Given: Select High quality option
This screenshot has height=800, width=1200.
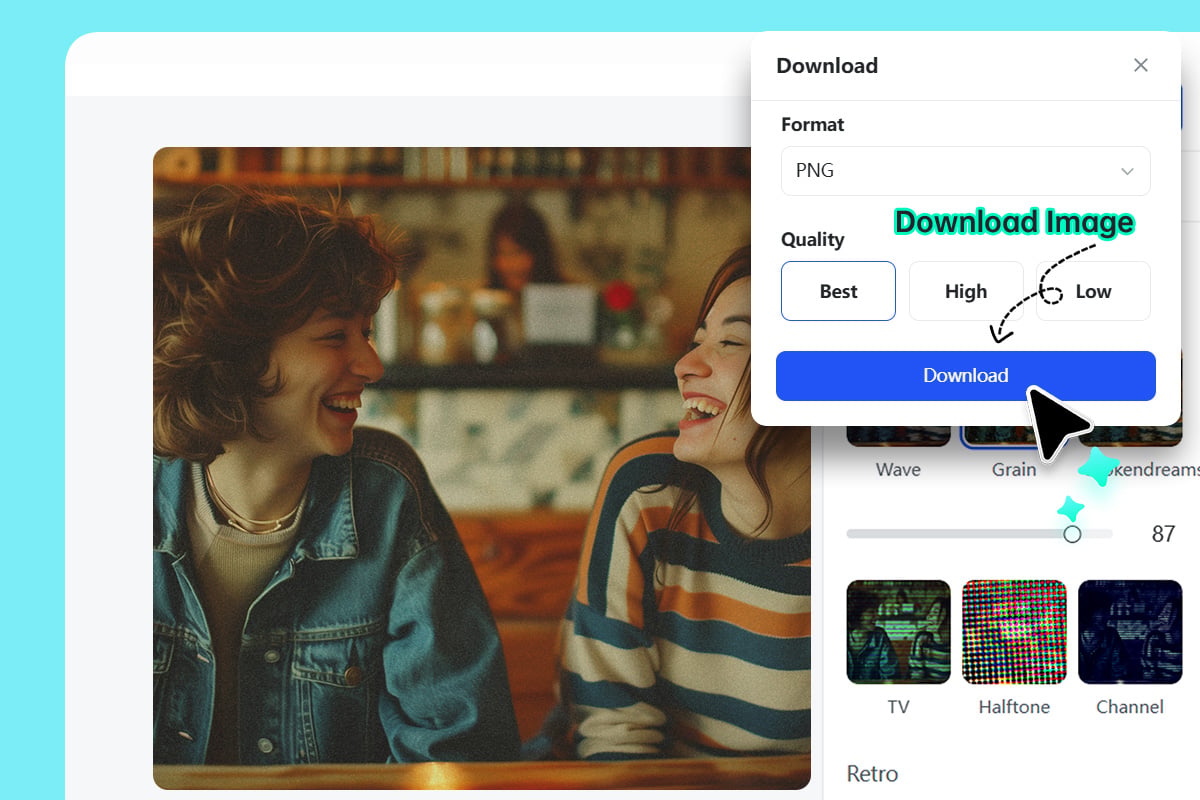Looking at the screenshot, I should coord(966,291).
